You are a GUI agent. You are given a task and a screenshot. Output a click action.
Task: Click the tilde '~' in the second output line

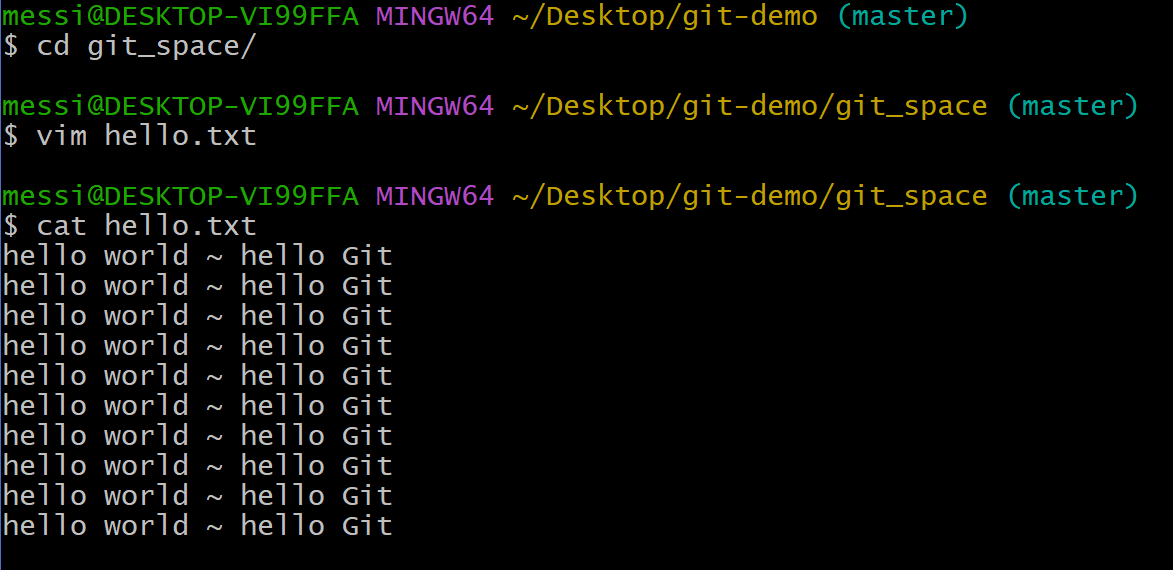coord(214,286)
